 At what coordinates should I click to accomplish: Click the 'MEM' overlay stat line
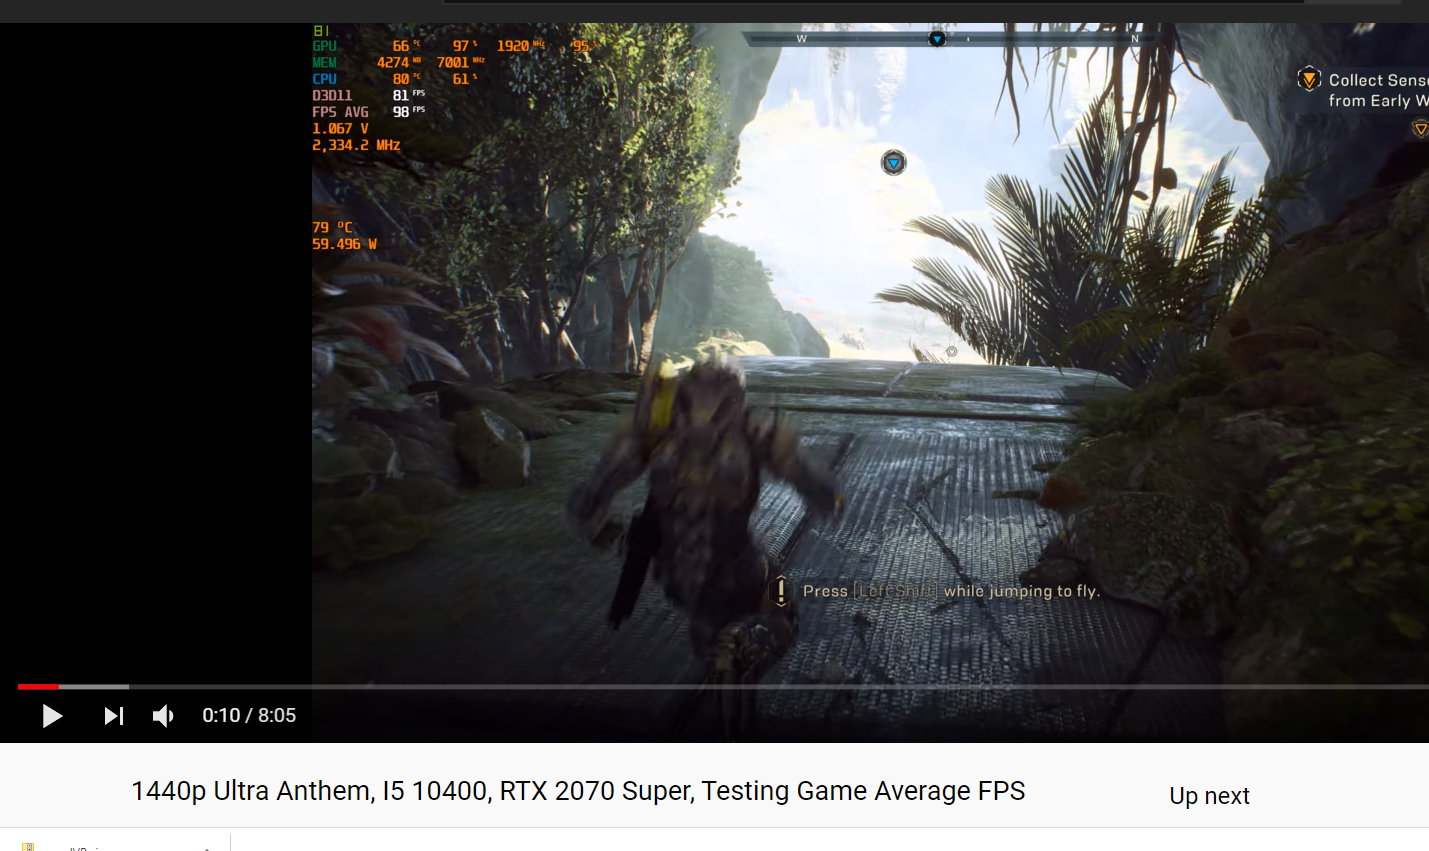tap(398, 62)
